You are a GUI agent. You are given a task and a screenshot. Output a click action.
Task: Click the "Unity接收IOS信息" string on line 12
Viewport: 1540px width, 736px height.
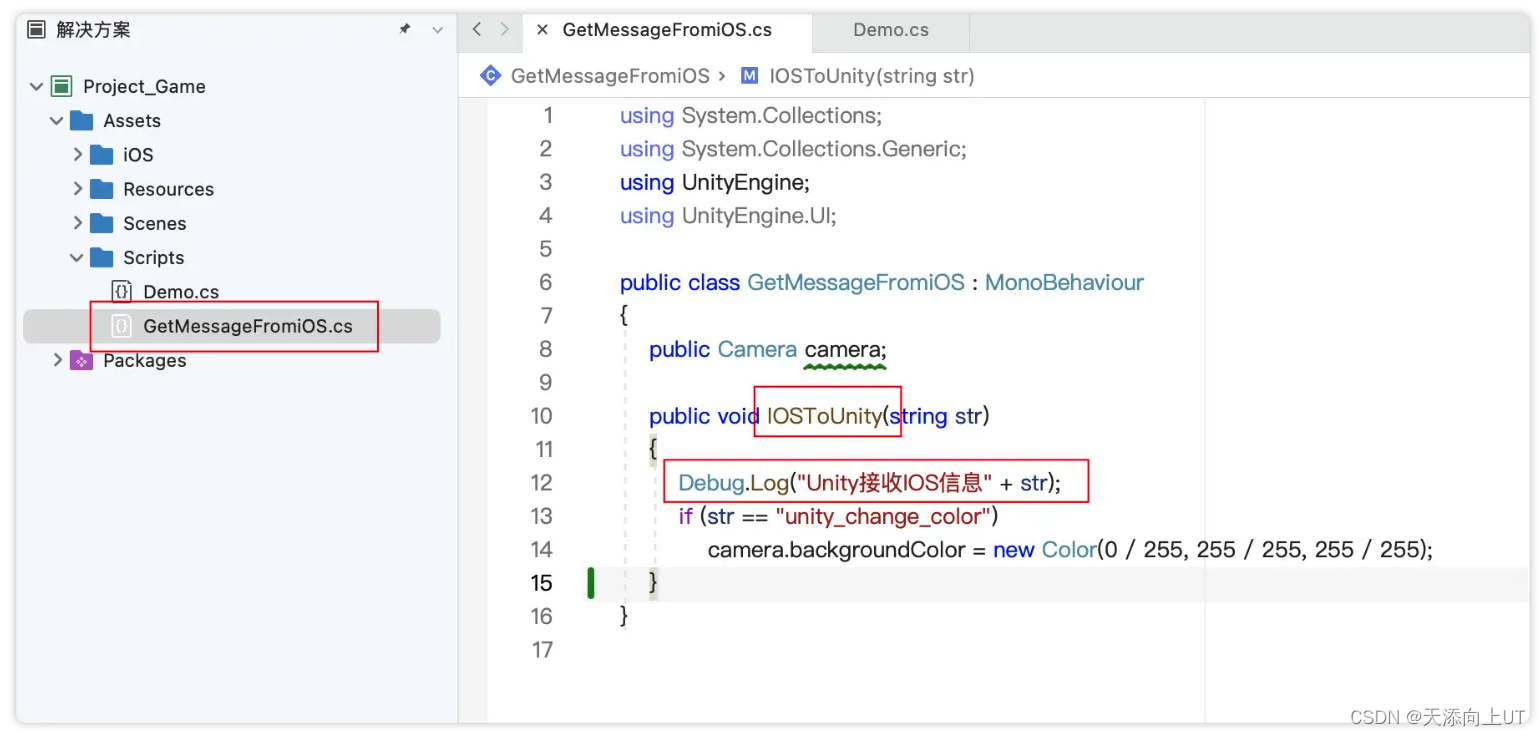click(x=893, y=483)
